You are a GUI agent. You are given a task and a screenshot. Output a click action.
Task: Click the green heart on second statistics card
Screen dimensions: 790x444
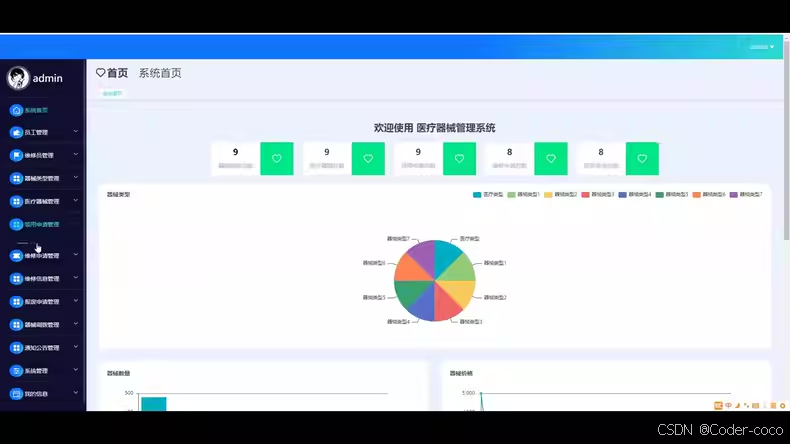pos(368,159)
